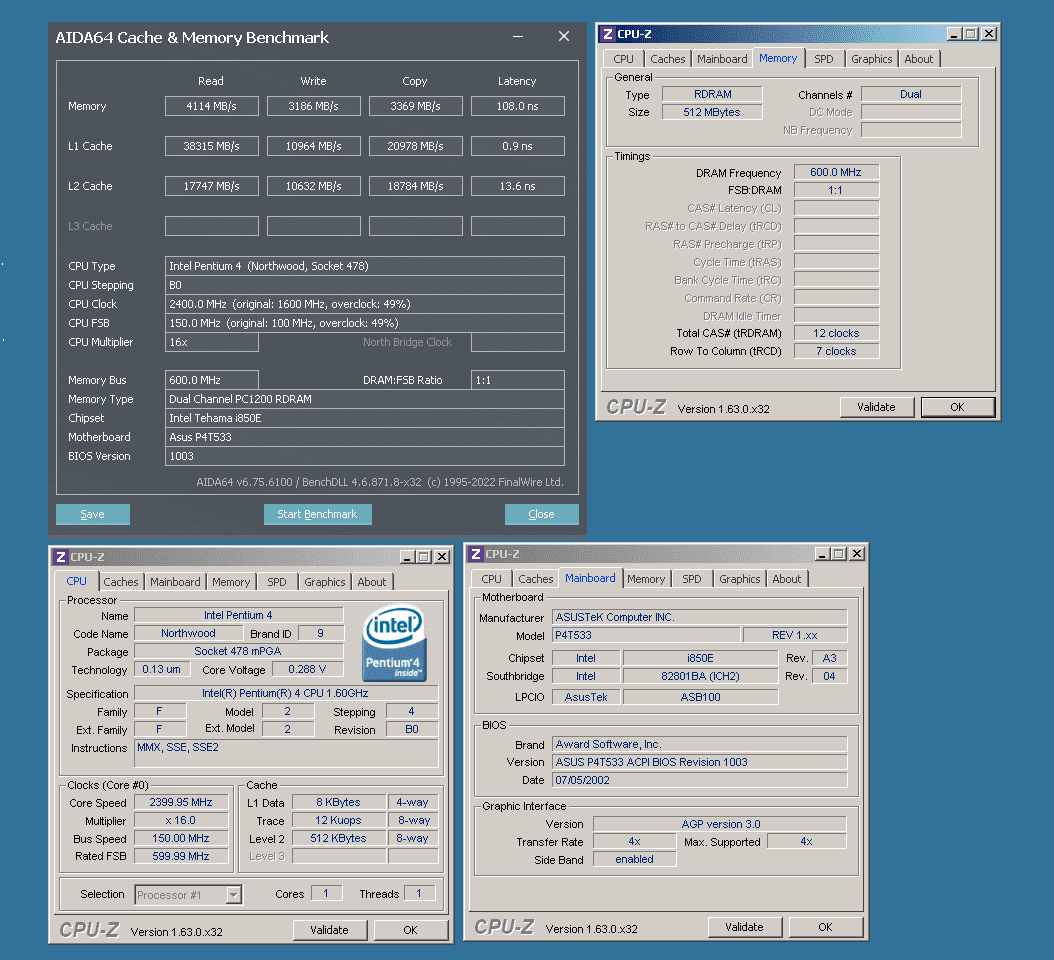The height and width of the screenshot is (960, 1054).
Task: Open Memory tab in the CPU-Z CPU window
Action: tap(231, 582)
